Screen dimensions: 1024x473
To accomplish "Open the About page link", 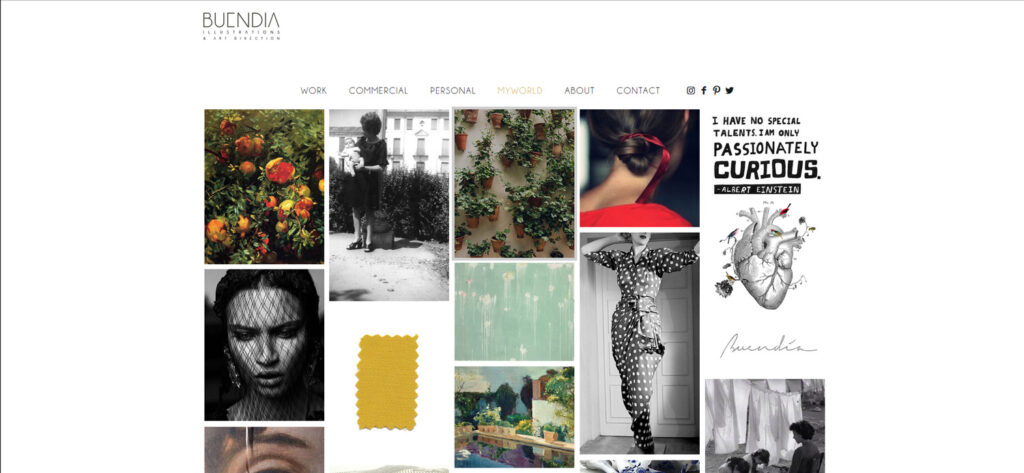I will point(579,91).
